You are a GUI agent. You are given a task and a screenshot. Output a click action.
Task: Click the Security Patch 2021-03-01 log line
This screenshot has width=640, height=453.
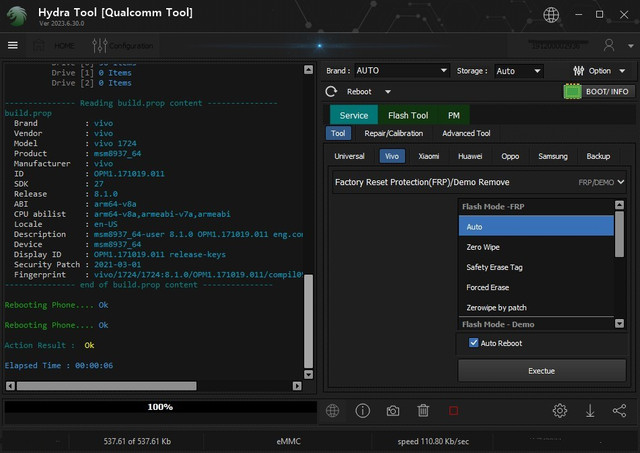pyautogui.click(x=78, y=264)
